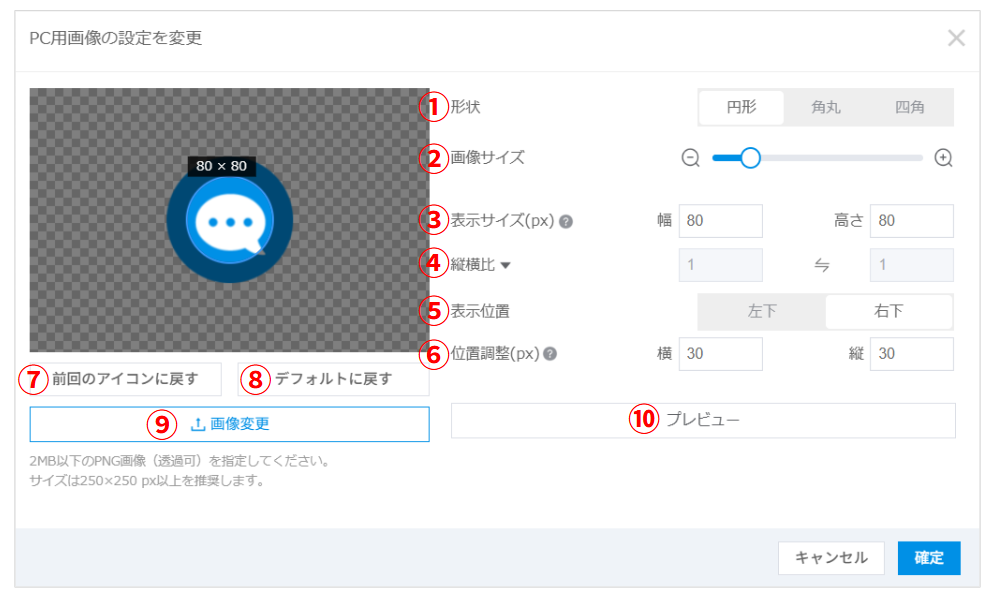Image resolution: width=990 pixels, height=593 pixels.
Task: Select the 角丸 shape option
Action: coord(826,107)
